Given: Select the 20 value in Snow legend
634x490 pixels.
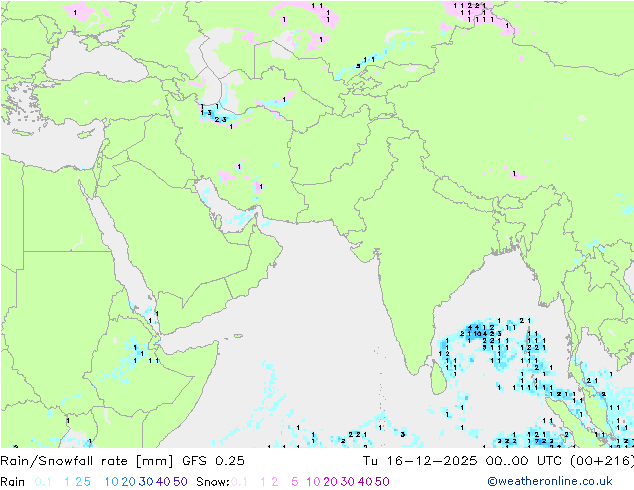Looking at the screenshot, I should click(x=330, y=482).
